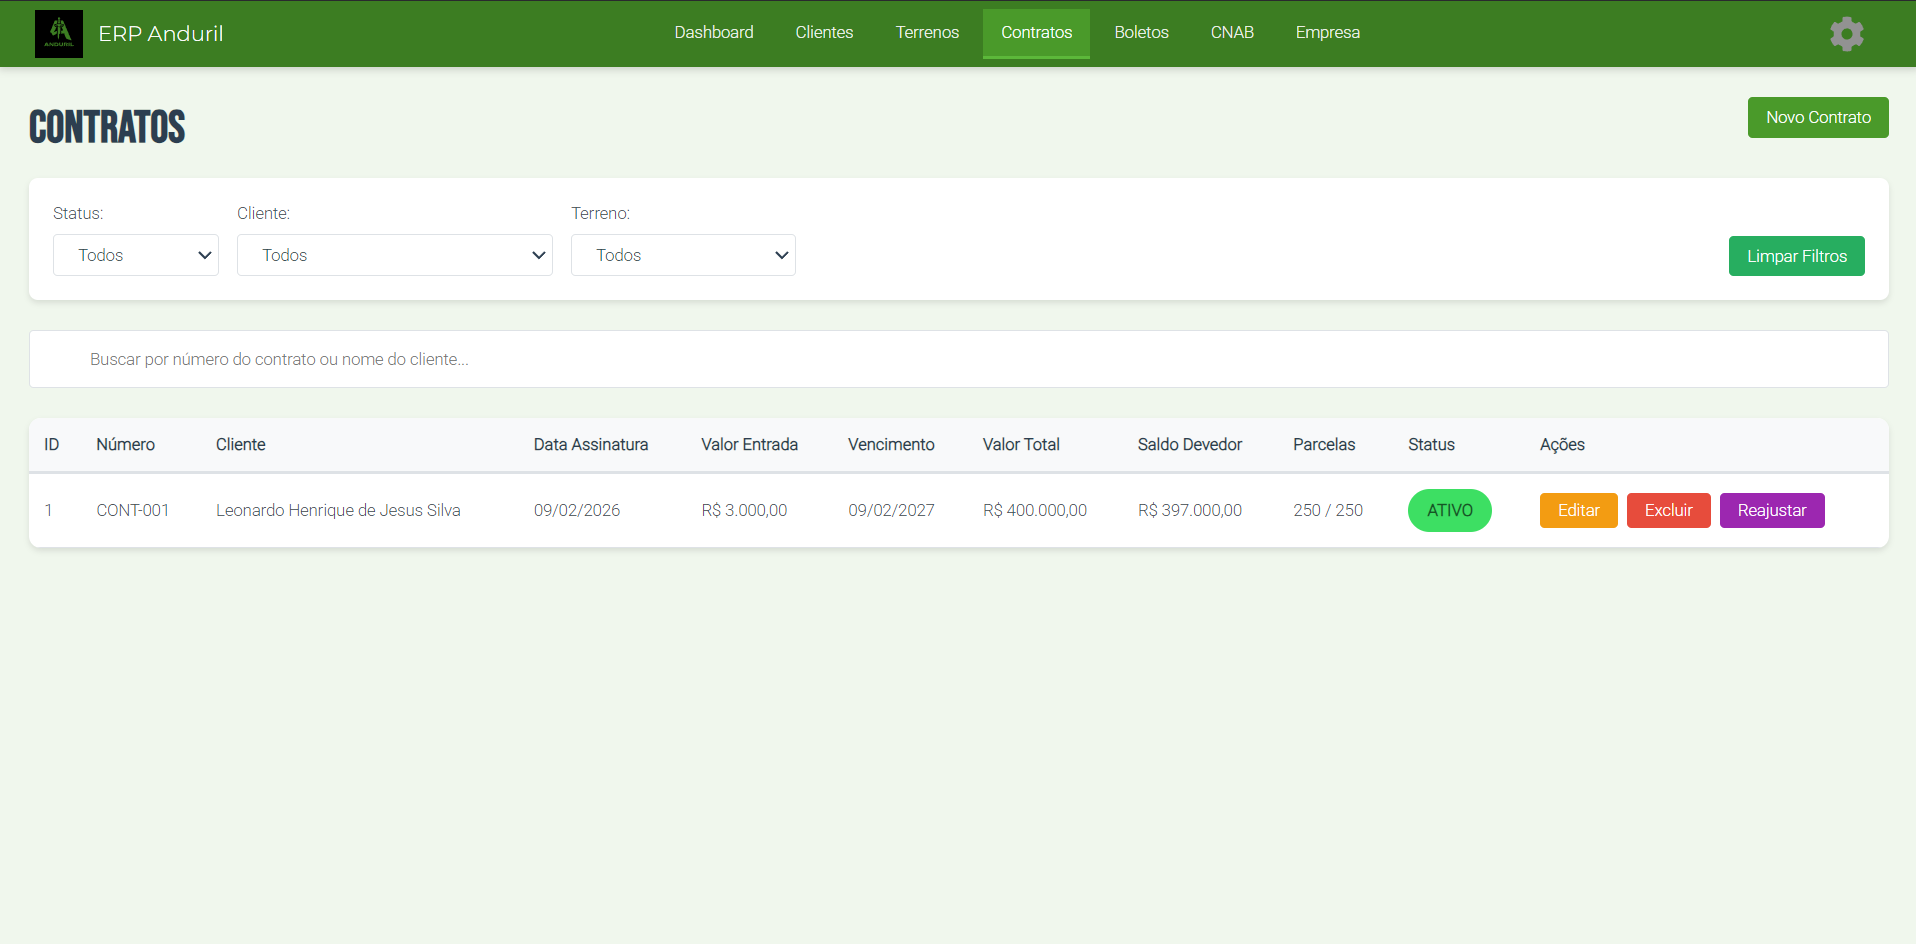Edit contract CONT-001 with the Editar button
The image size is (1916, 944).
point(1578,510)
